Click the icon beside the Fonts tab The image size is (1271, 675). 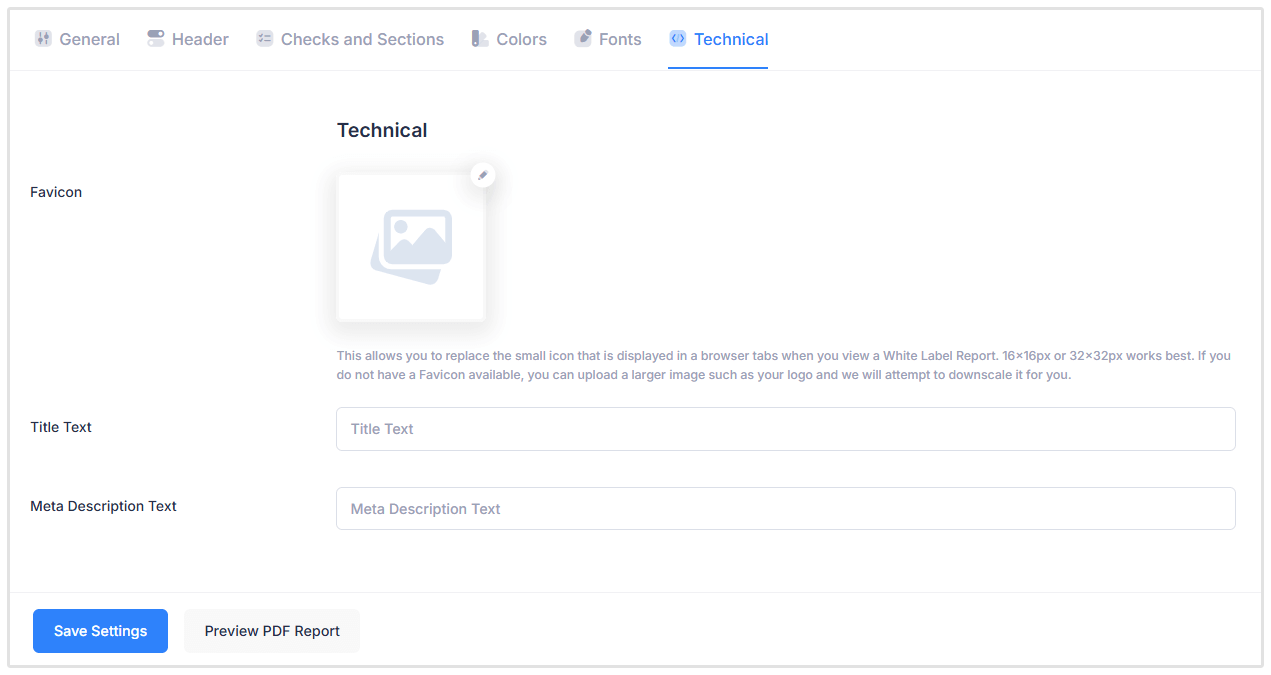[583, 39]
